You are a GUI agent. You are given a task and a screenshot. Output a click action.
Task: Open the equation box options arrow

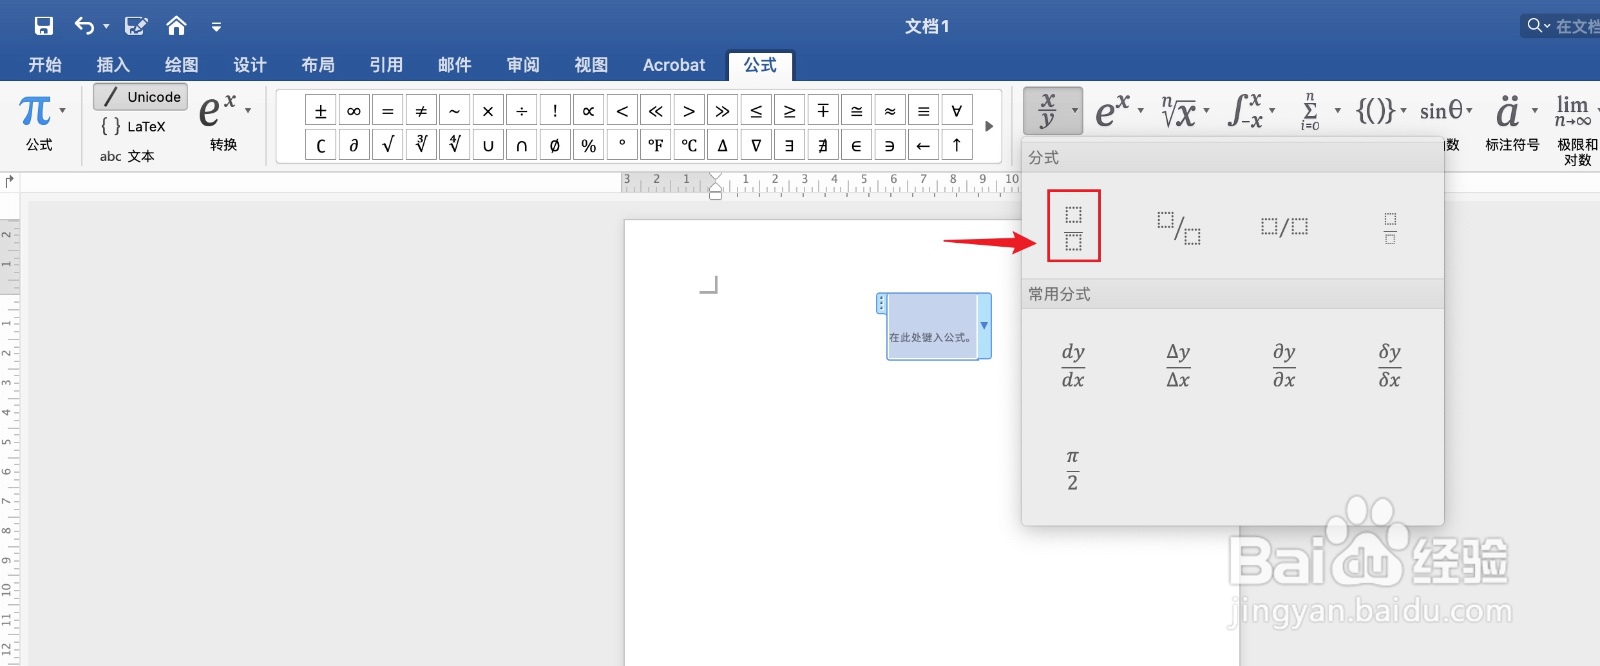click(x=984, y=326)
